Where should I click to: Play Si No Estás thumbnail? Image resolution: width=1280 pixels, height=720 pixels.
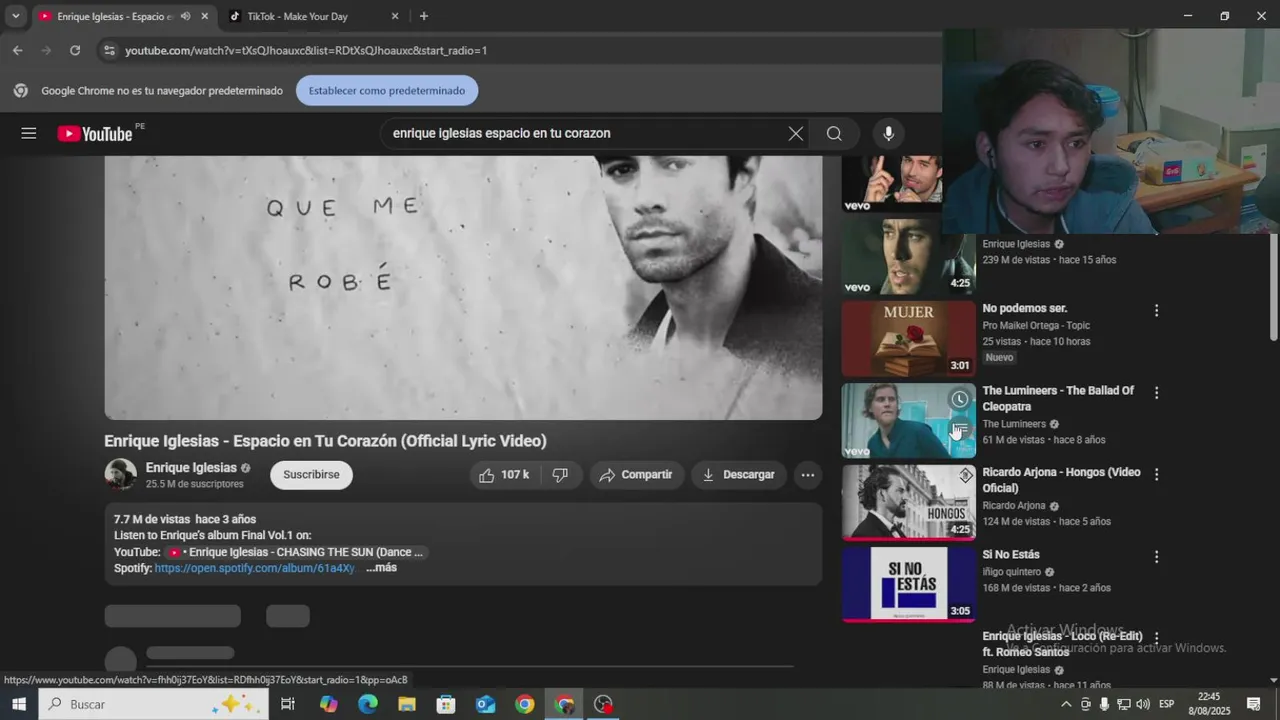pyautogui.click(x=908, y=584)
